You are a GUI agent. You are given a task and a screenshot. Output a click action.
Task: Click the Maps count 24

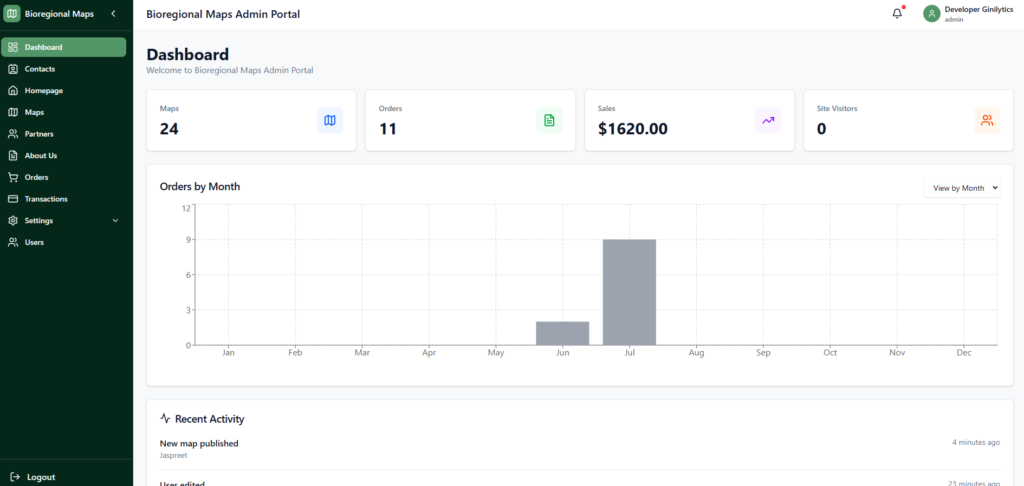[x=169, y=129]
